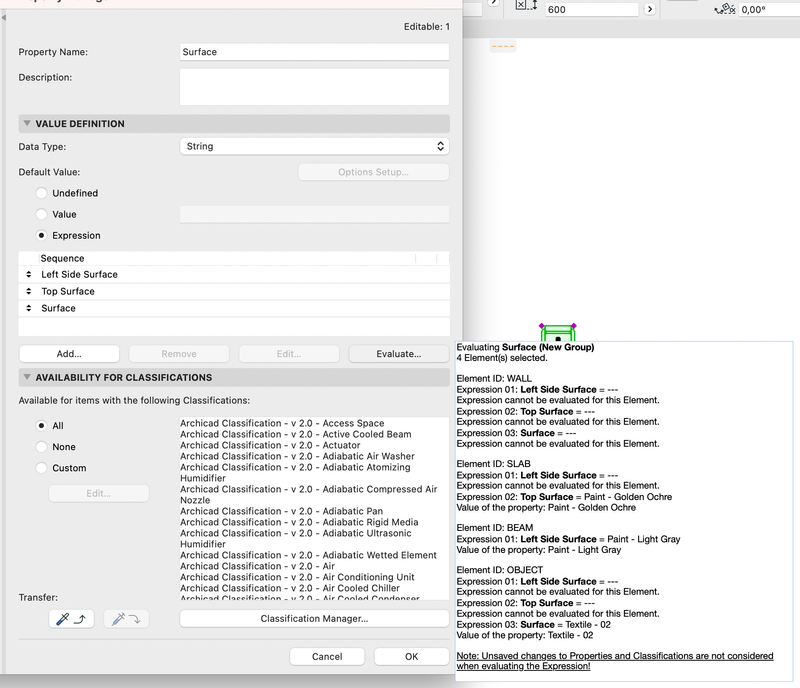Select the green object in the canvas
800x688 pixels.
pos(558,333)
